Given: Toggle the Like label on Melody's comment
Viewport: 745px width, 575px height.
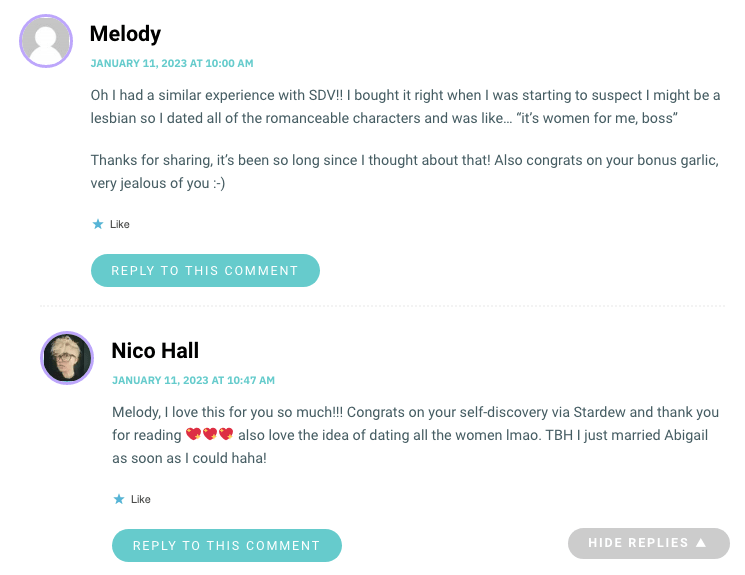Looking at the screenshot, I should [x=120, y=224].
